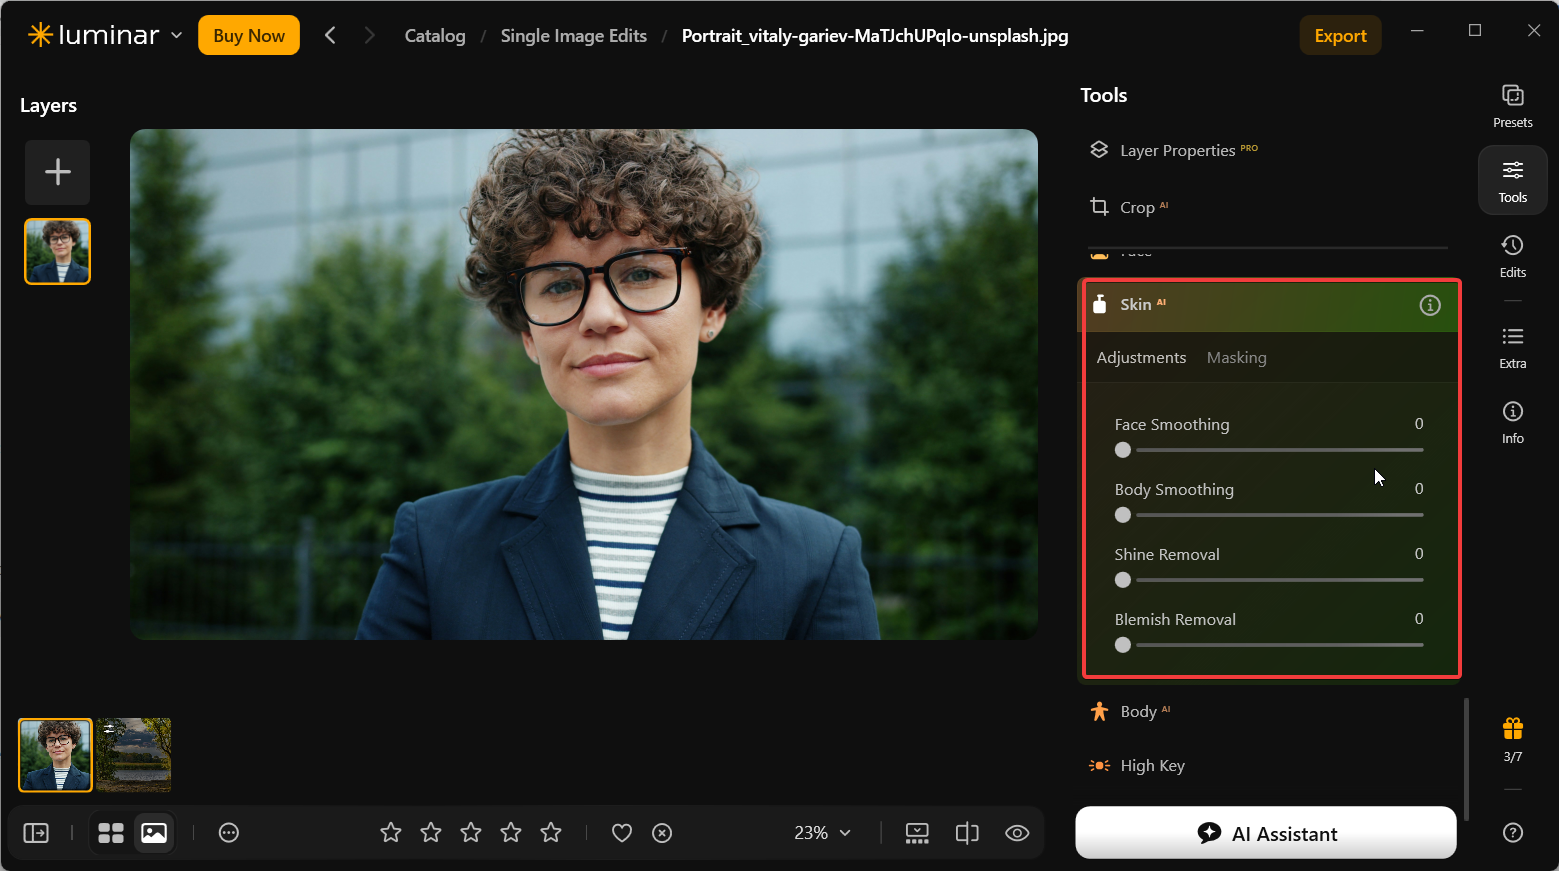Open Single Image Edits breadcrumb
The width and height of the screenshot is (1559, 871).
pos(574,36)
